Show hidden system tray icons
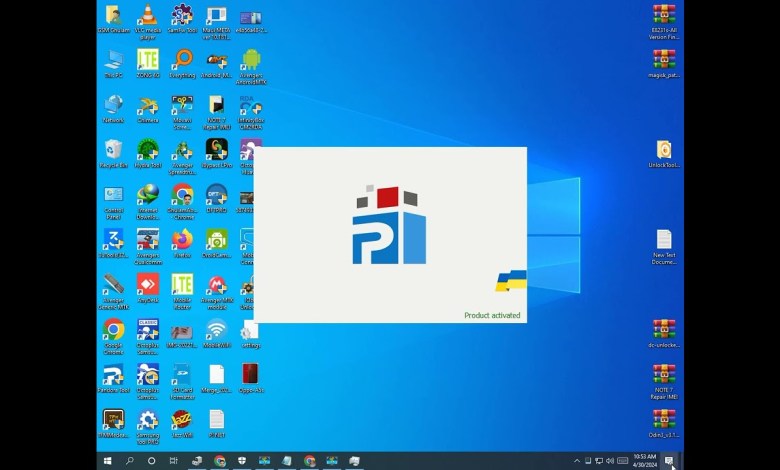 (576, 461)
